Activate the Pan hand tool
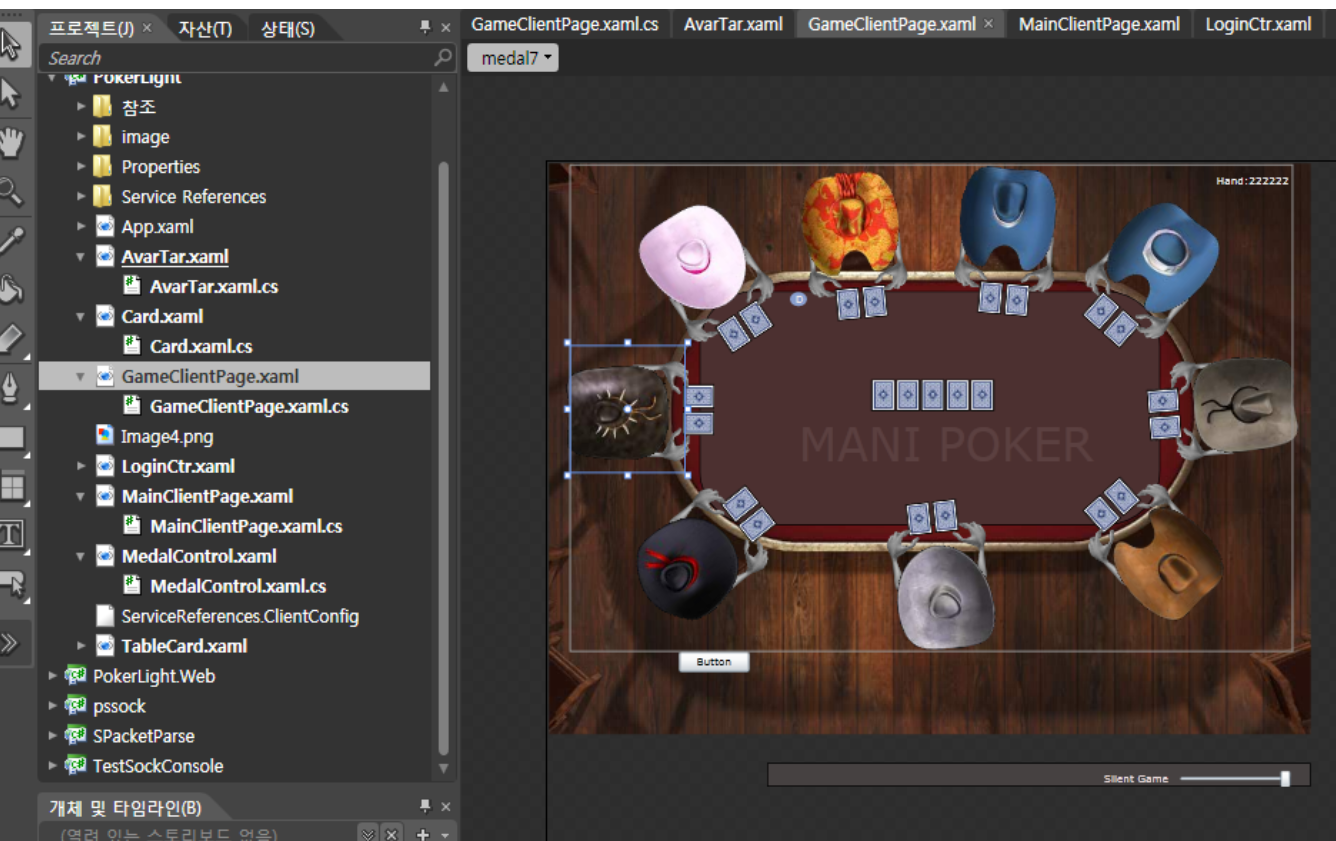 (11, 142)
